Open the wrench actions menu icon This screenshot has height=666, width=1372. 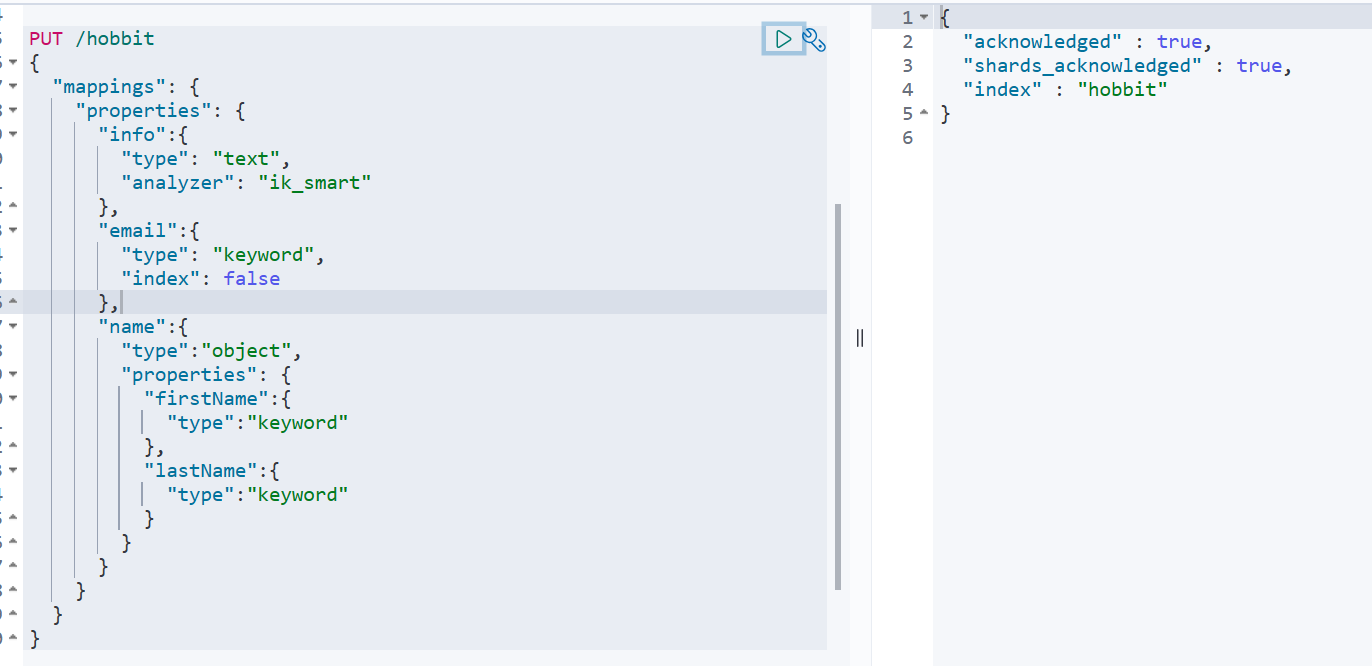coord(815,40)
